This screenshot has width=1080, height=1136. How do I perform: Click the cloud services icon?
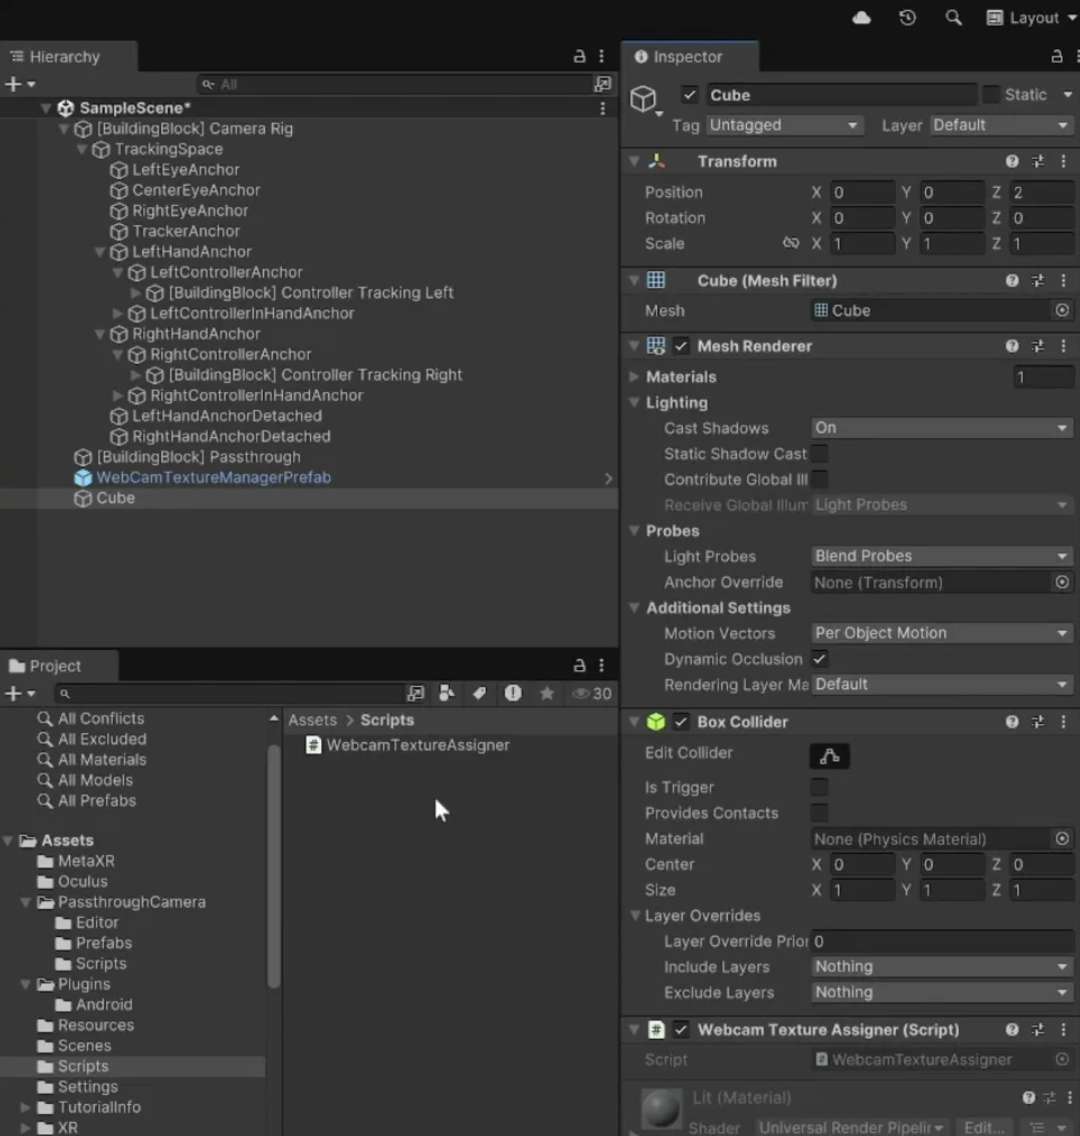(861, 18)
